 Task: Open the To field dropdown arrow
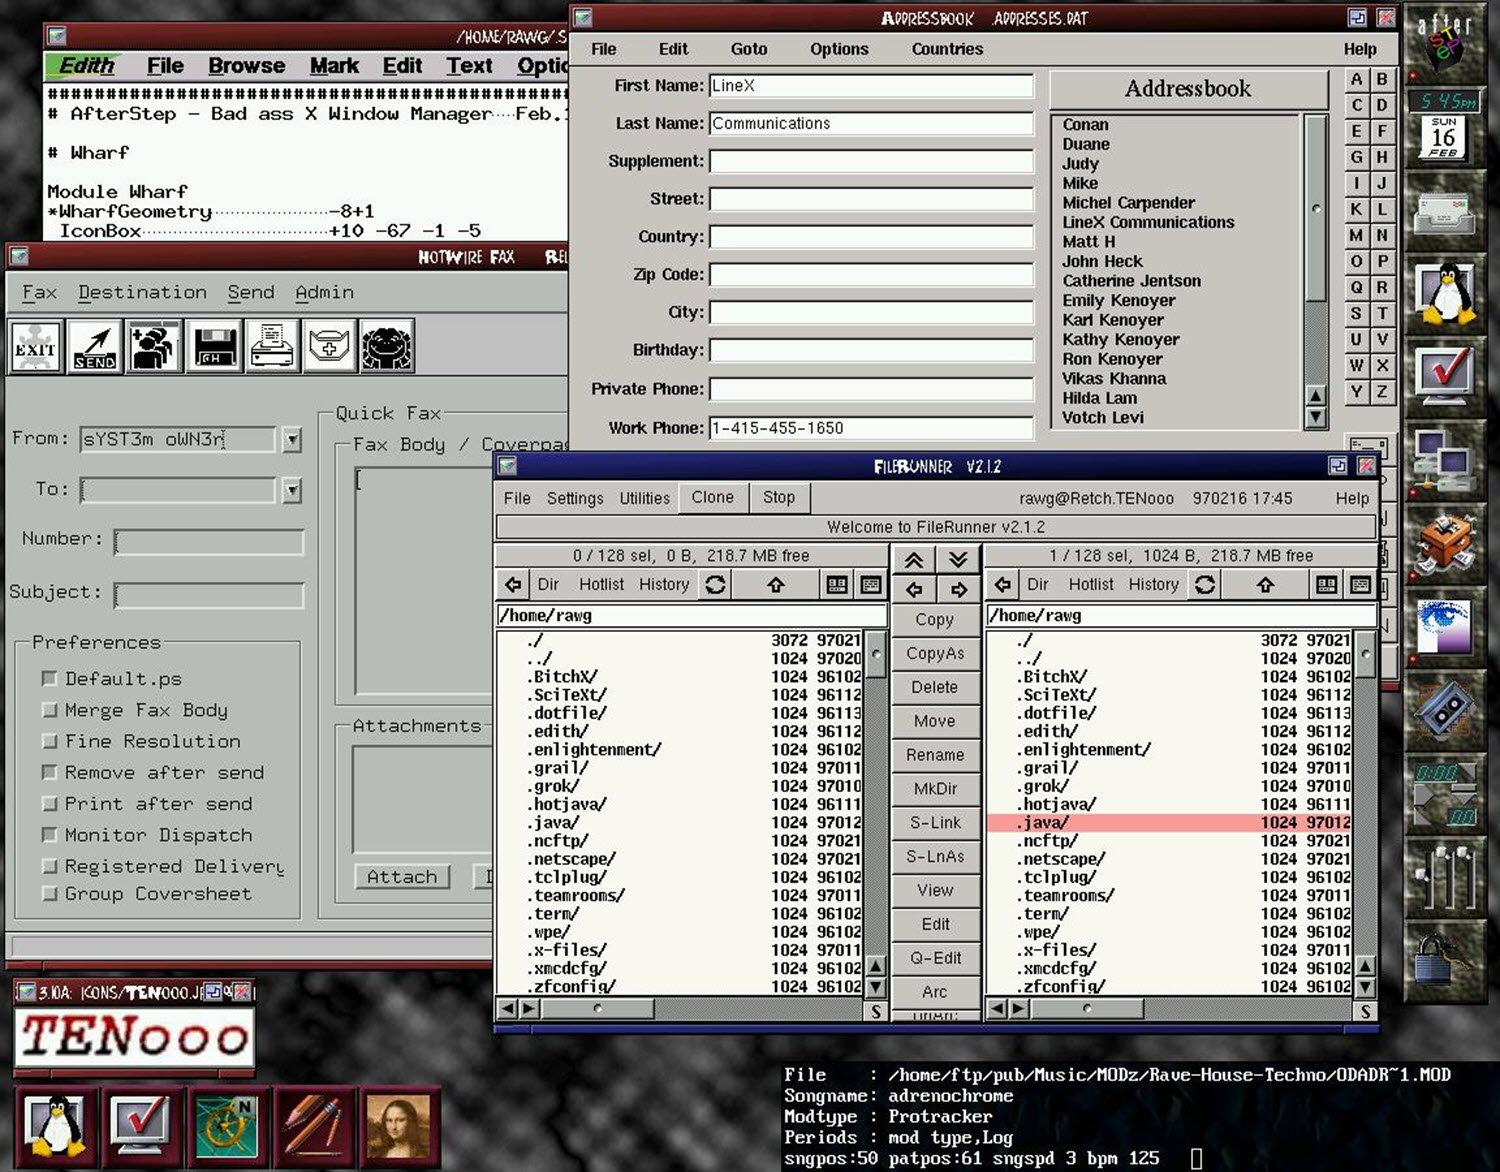(291, 490)
